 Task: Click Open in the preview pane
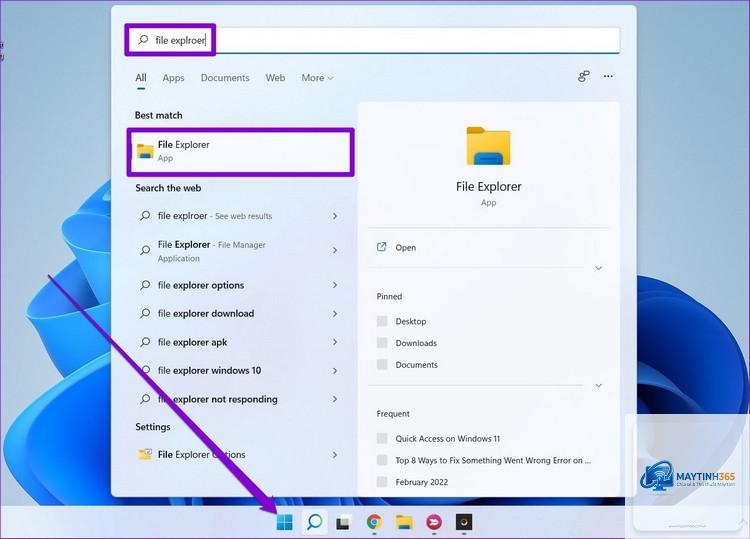(x=405, y=247)
